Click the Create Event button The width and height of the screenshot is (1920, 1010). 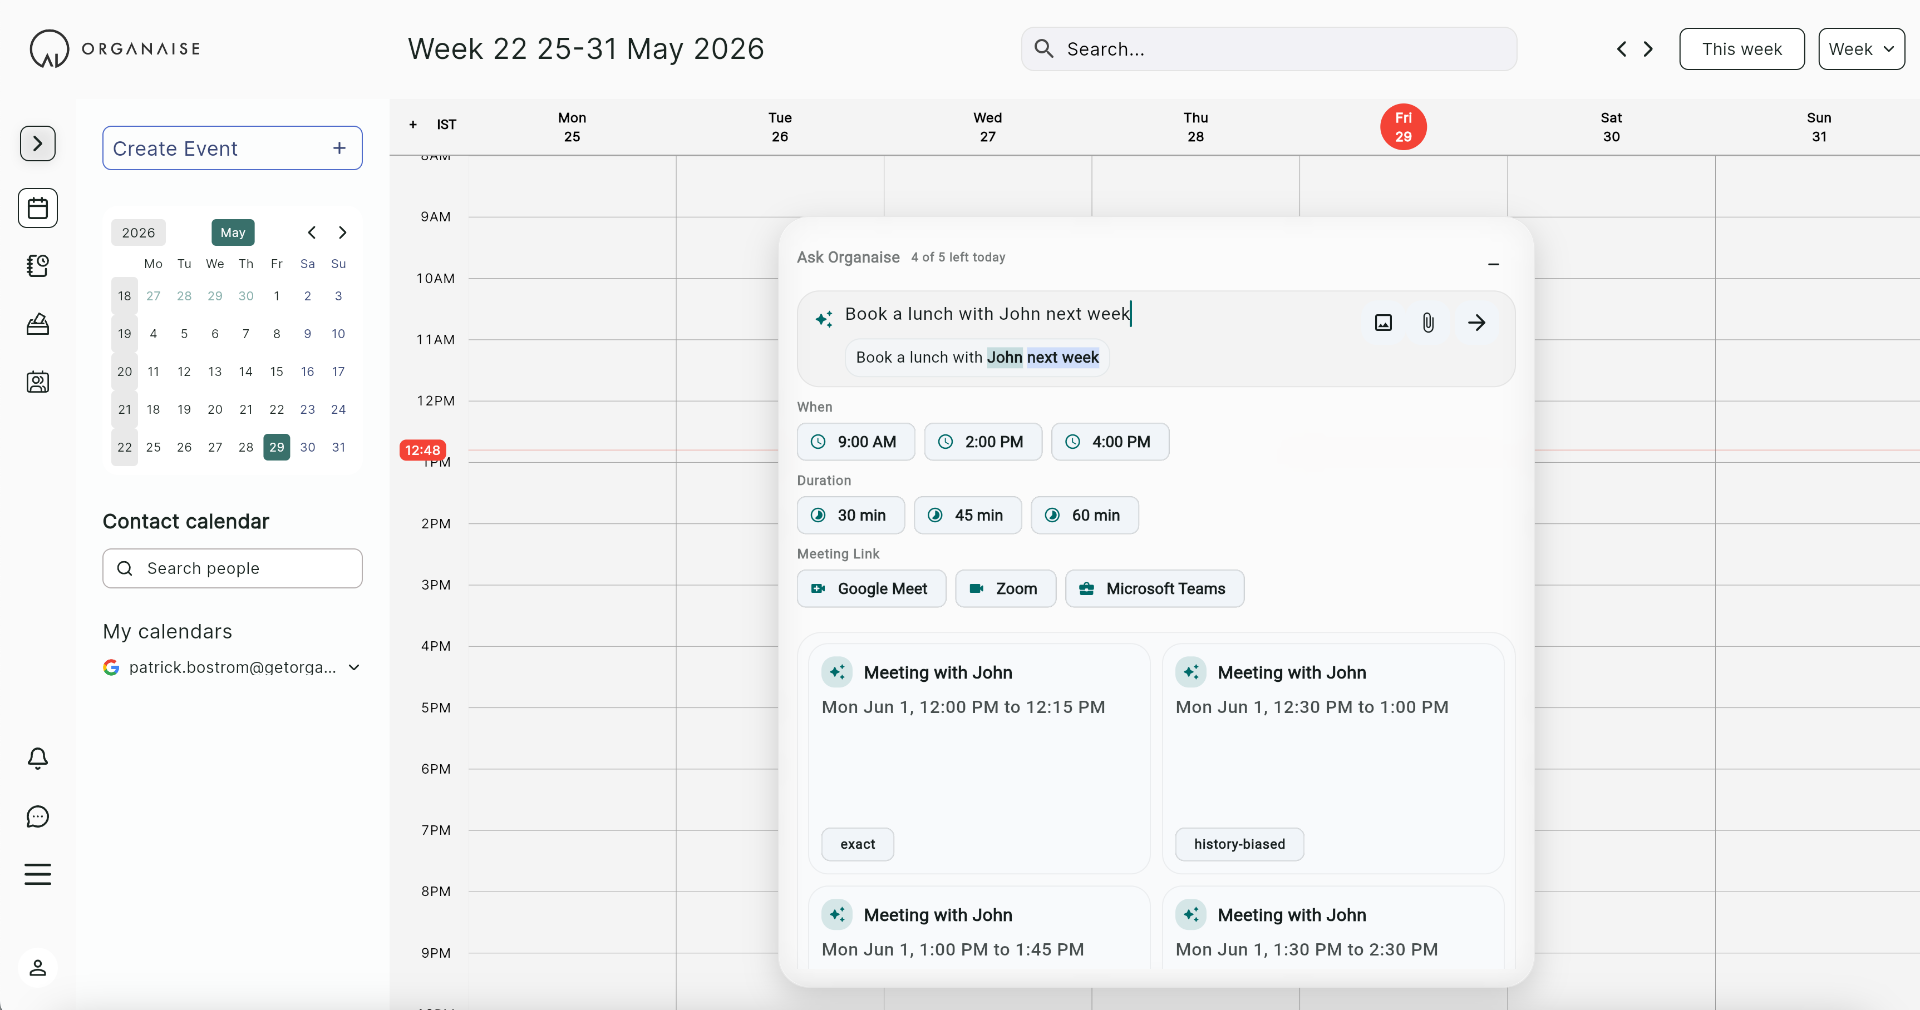click(x=232, y=148)
